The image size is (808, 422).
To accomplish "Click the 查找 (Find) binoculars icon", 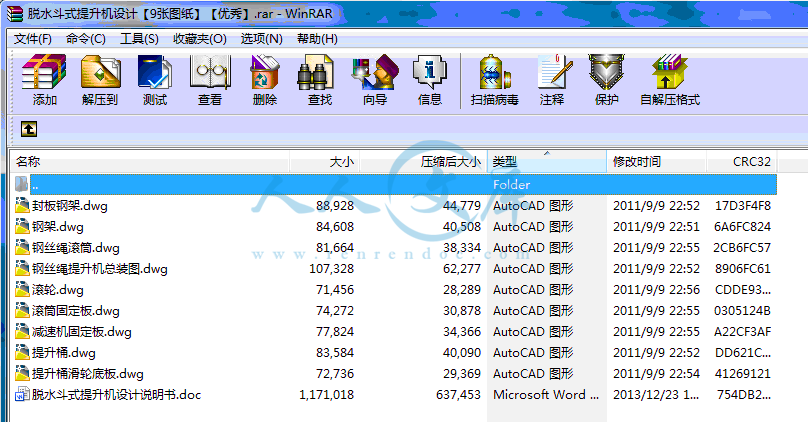I will coord(315,72).
